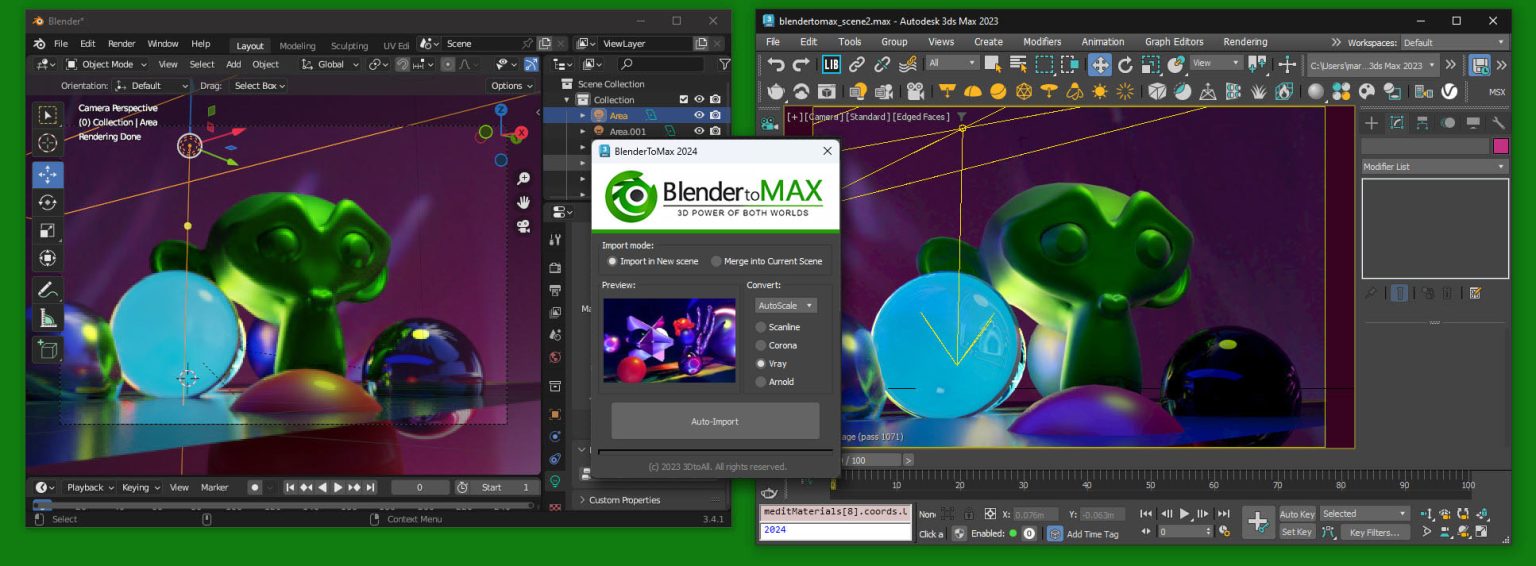Viewport: 1536px width, 566px height.
Task: Click the pink object color swatch
Action: 1500,146
